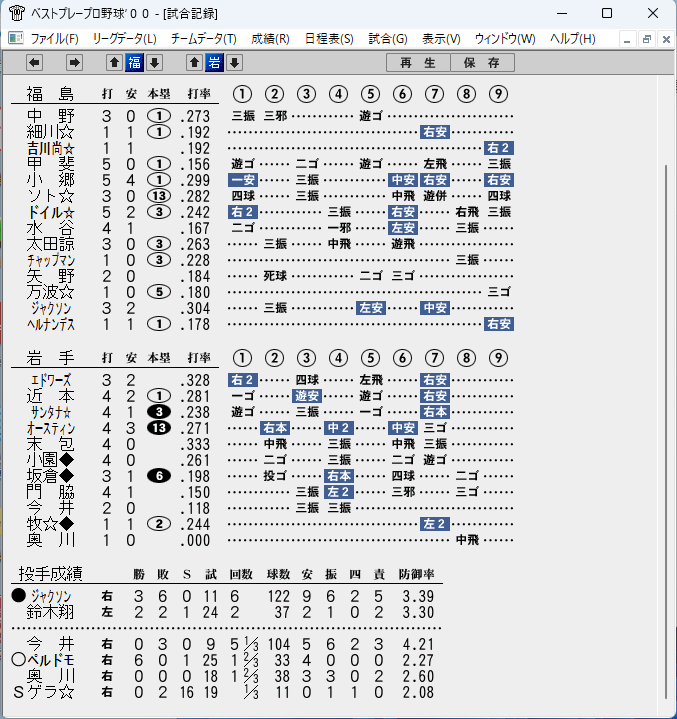Click the 保存 save button
This screenshot has height=719, width=677.
click(x=482, y=62)
